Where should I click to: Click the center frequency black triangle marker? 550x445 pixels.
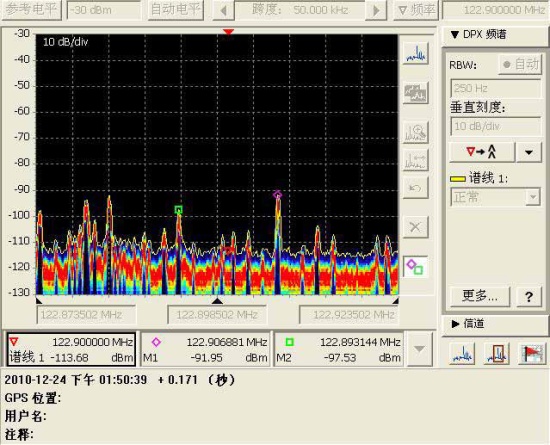click(x=217, y=301)
